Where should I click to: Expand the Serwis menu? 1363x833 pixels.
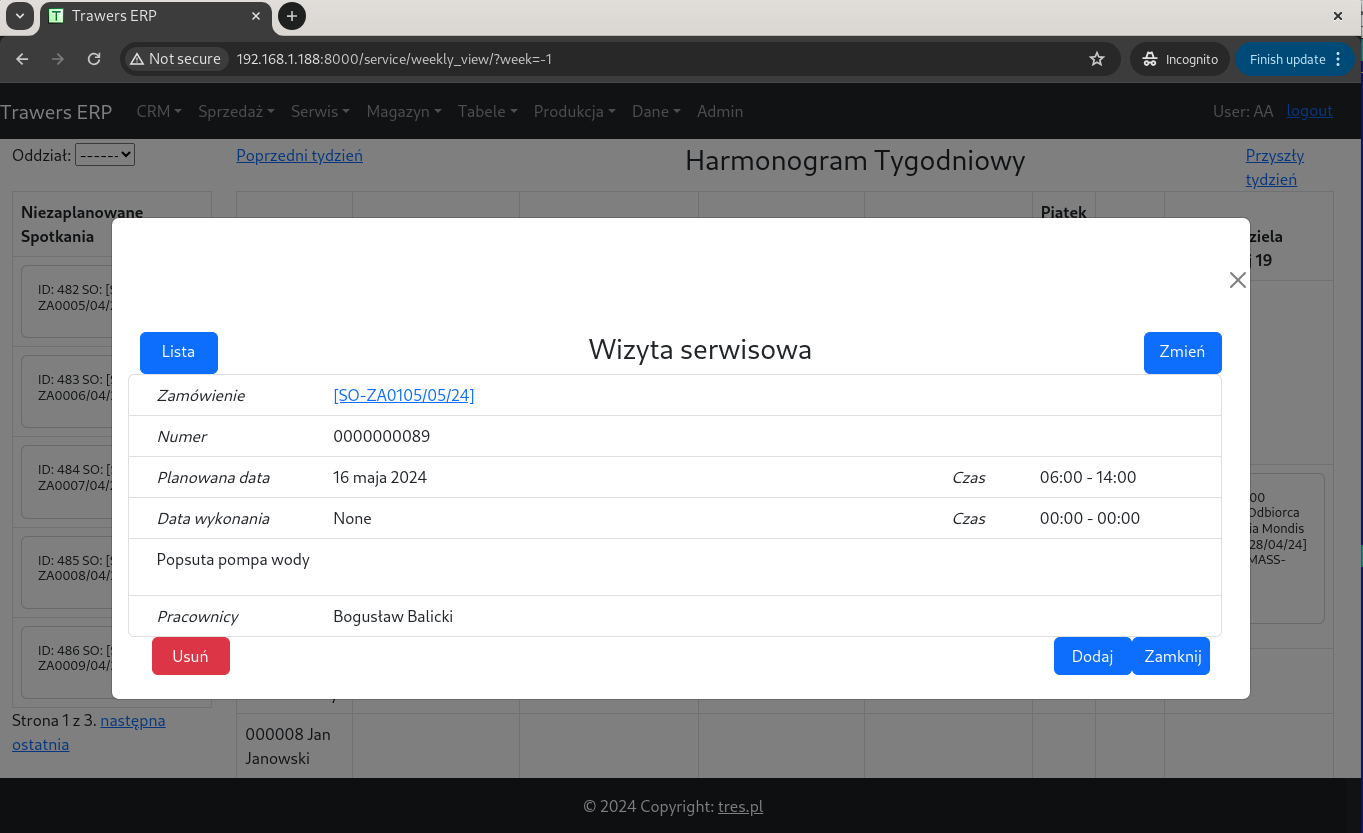point(320,111)
